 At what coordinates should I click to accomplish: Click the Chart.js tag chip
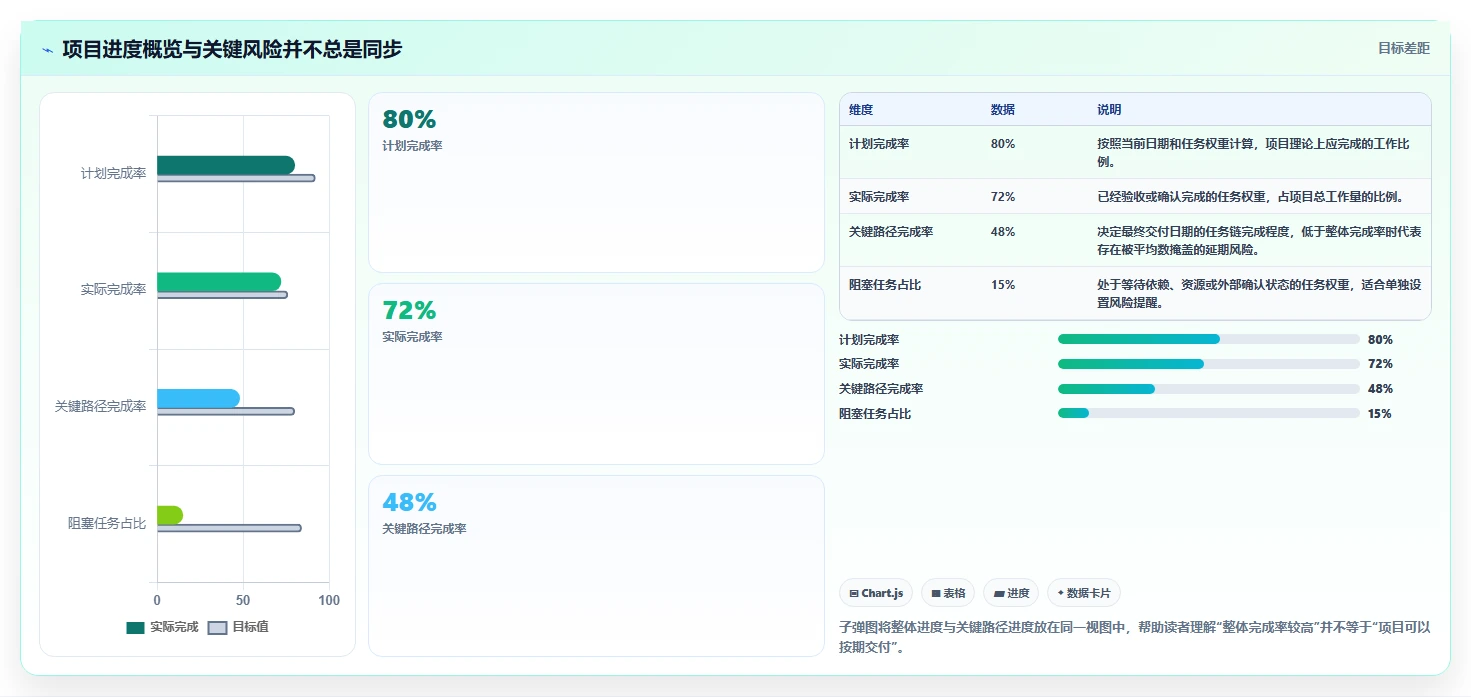(875, 593)
